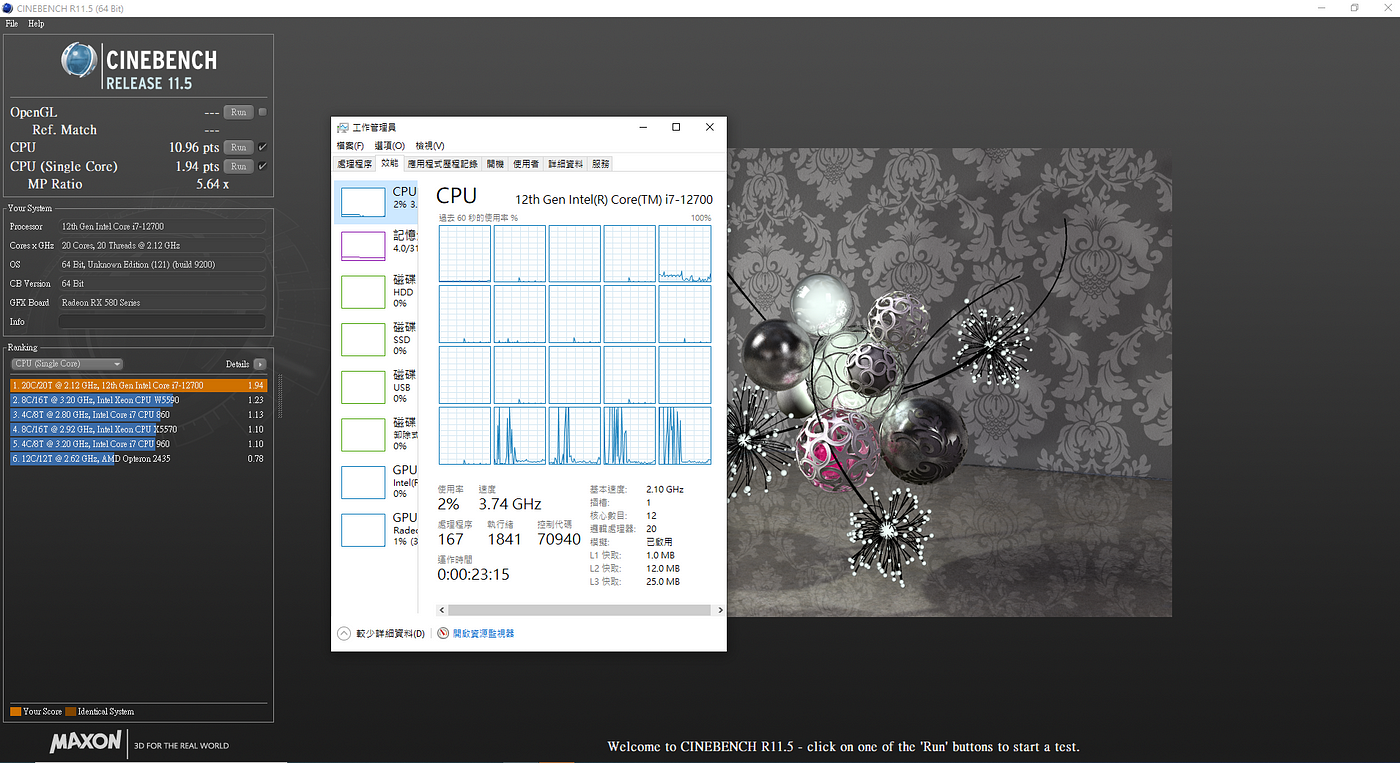Select the USB disk item in sidebar

tap(377, 387)
